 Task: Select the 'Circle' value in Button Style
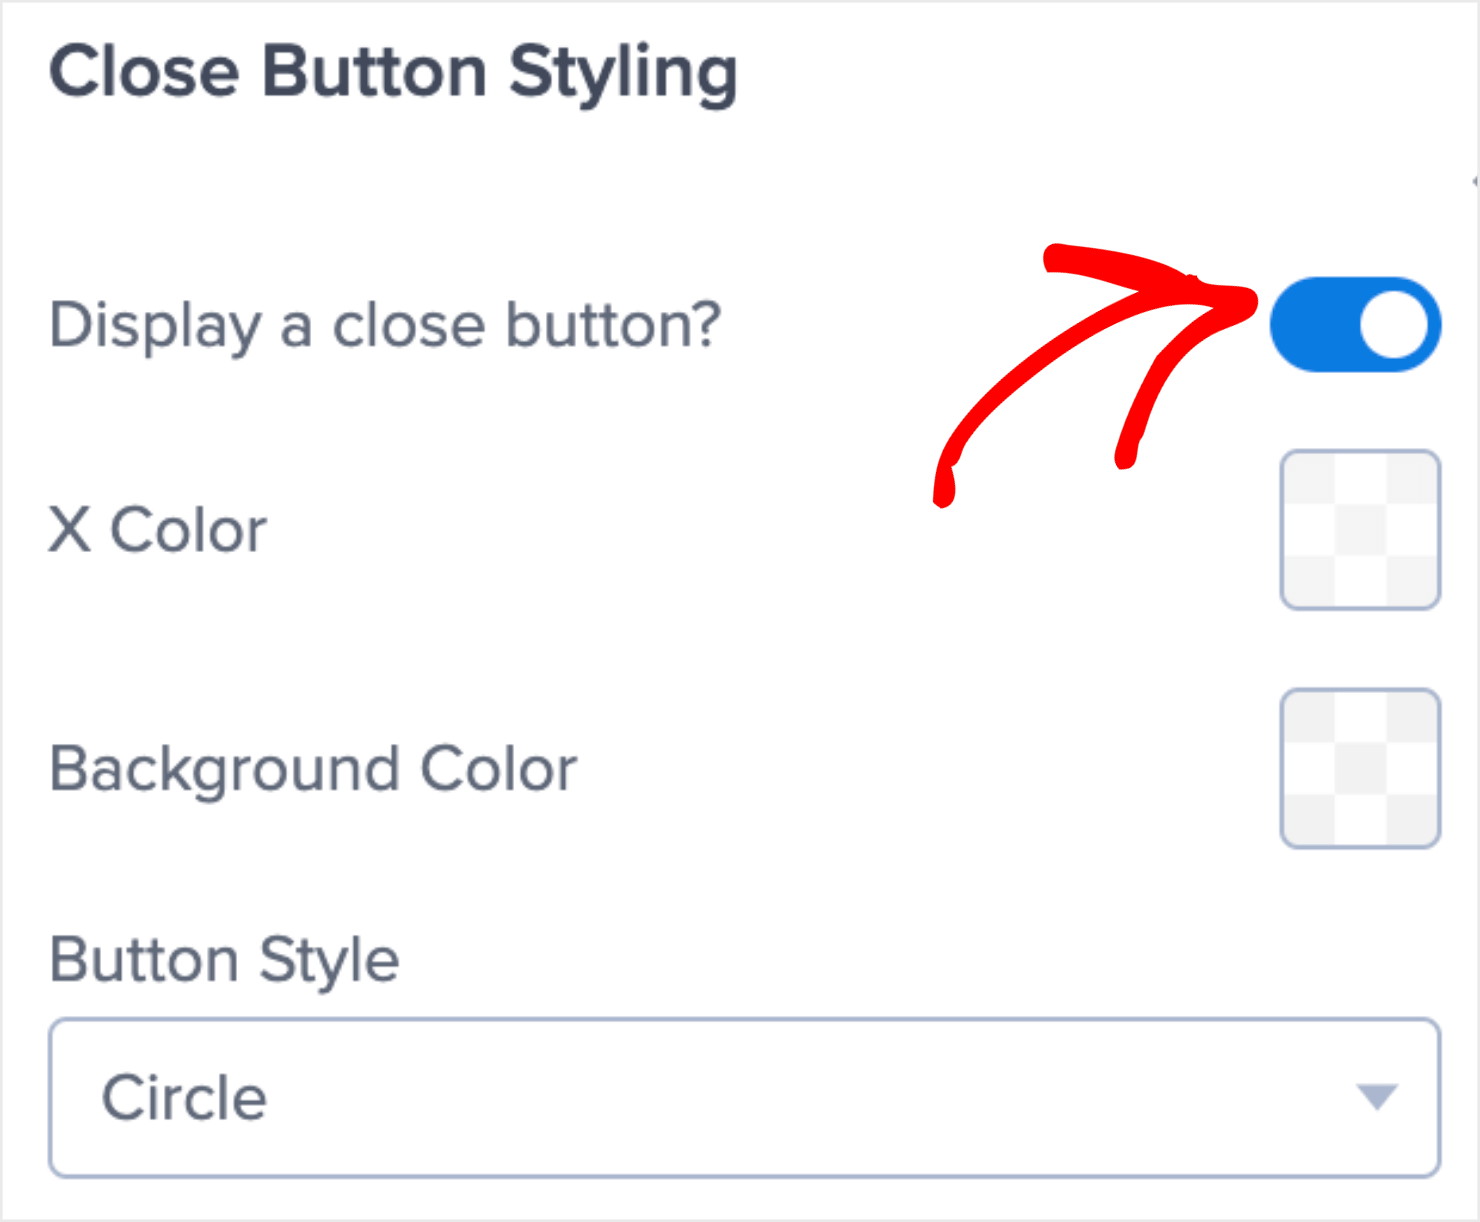[185, 1097]
